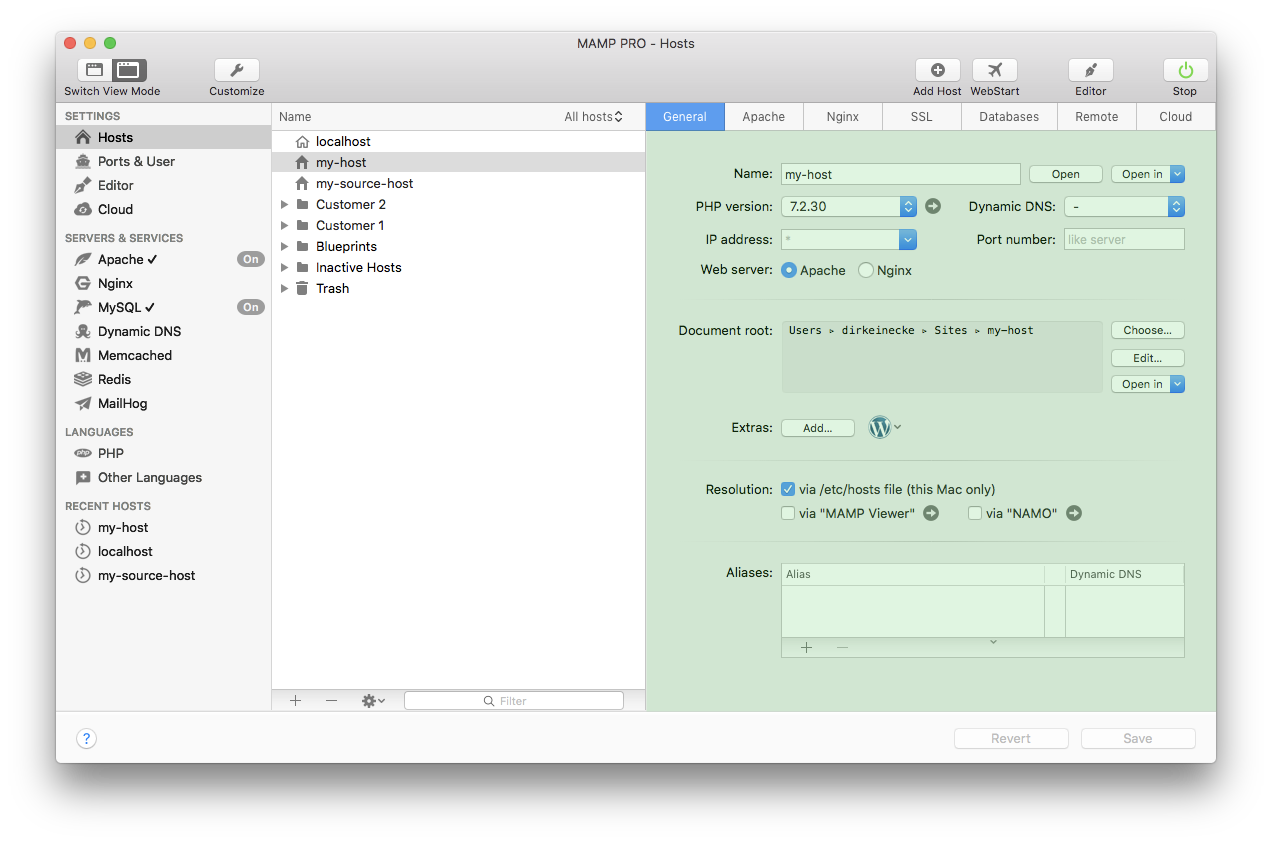The image size is (1272, 843).
Task: Remove host with the minus button below the host list
Action: click(x=331, y=701)
